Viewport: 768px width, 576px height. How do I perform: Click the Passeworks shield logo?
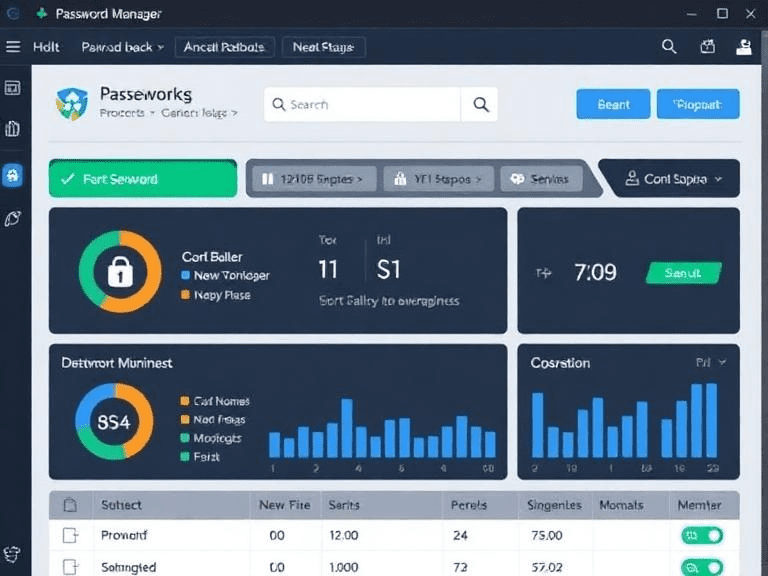pyautogui.click(x=72, y=104)
